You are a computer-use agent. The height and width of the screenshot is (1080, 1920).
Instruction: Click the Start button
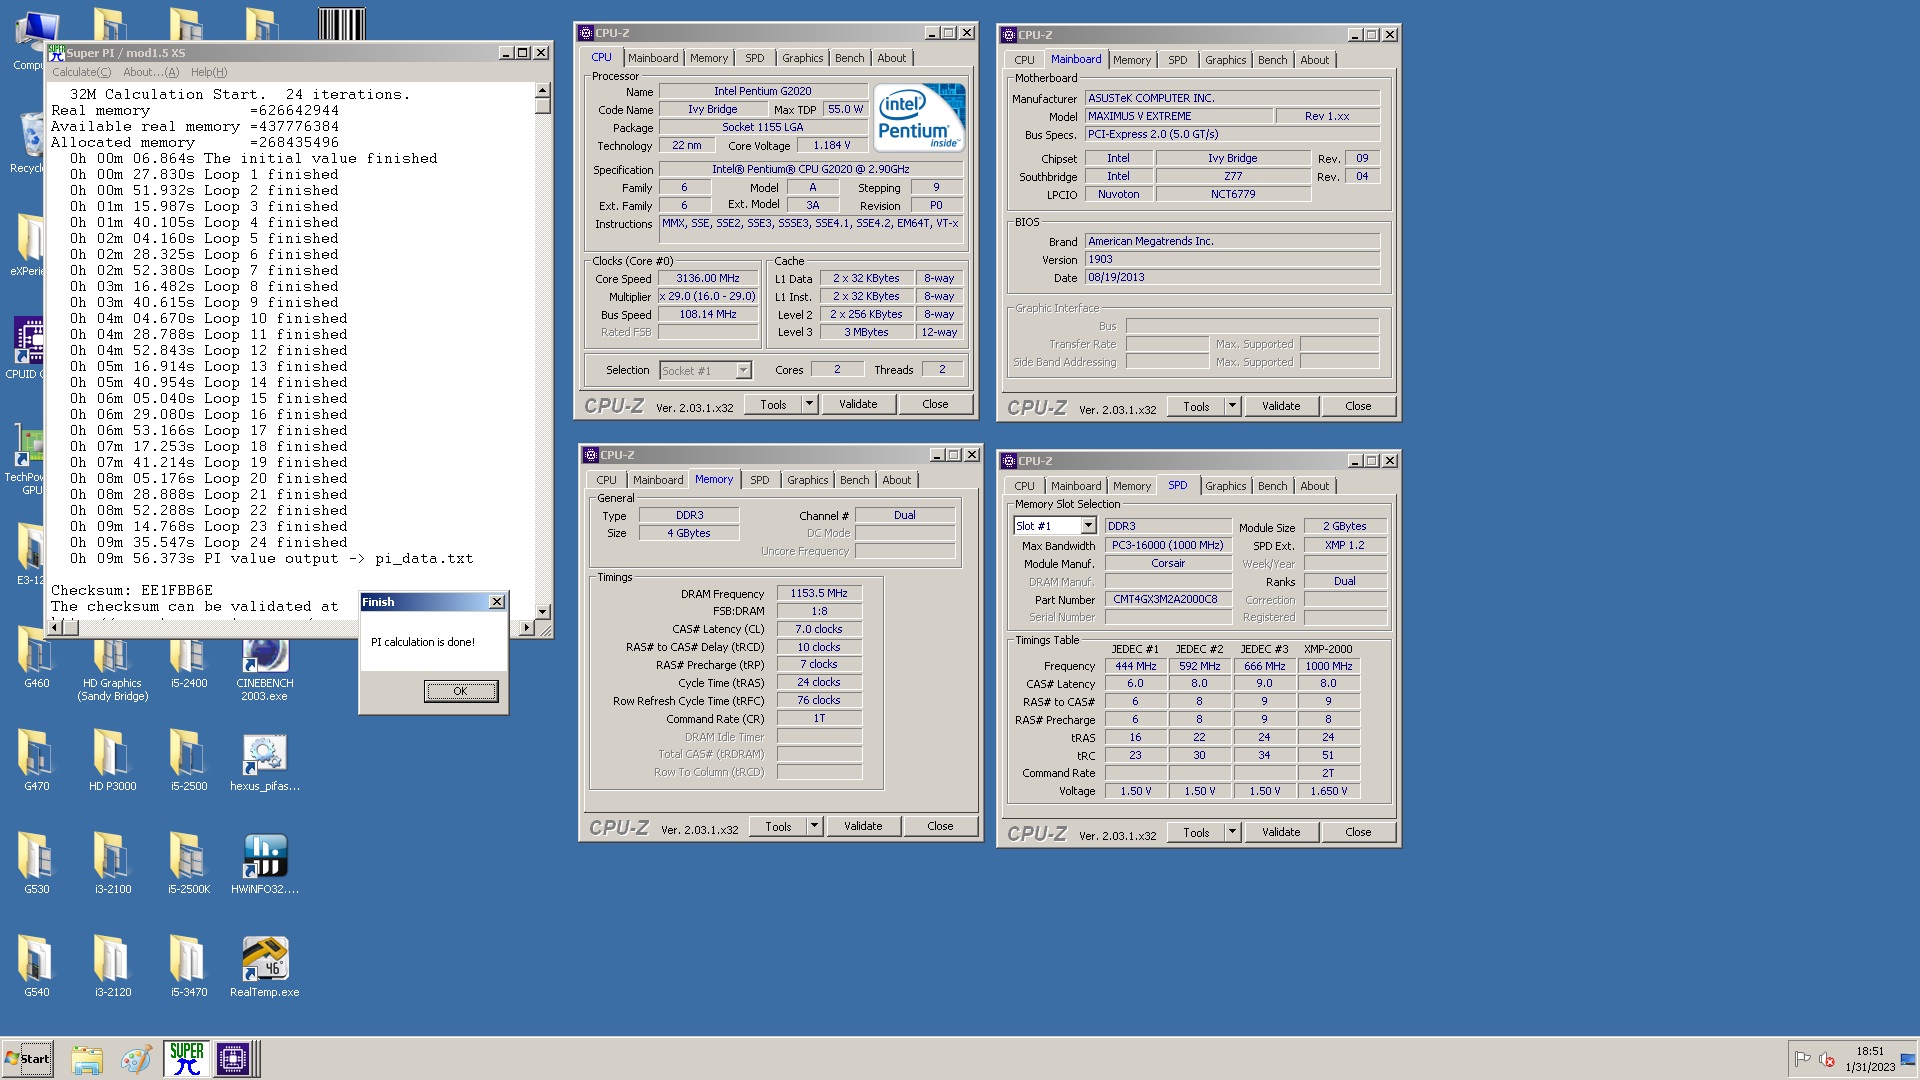click(x=28, y=1059)
